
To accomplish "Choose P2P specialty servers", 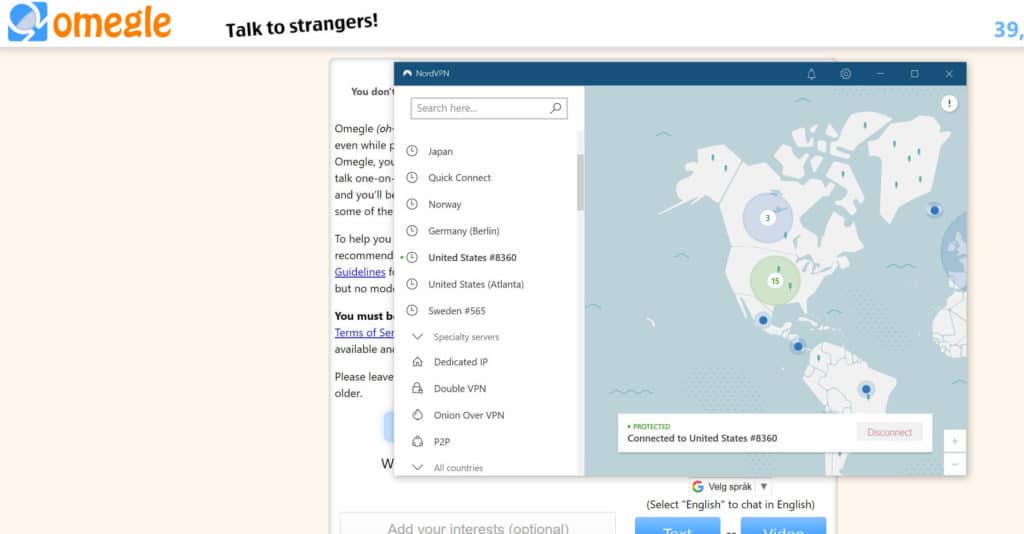I will pyautogui.click(x=441, y=442).
